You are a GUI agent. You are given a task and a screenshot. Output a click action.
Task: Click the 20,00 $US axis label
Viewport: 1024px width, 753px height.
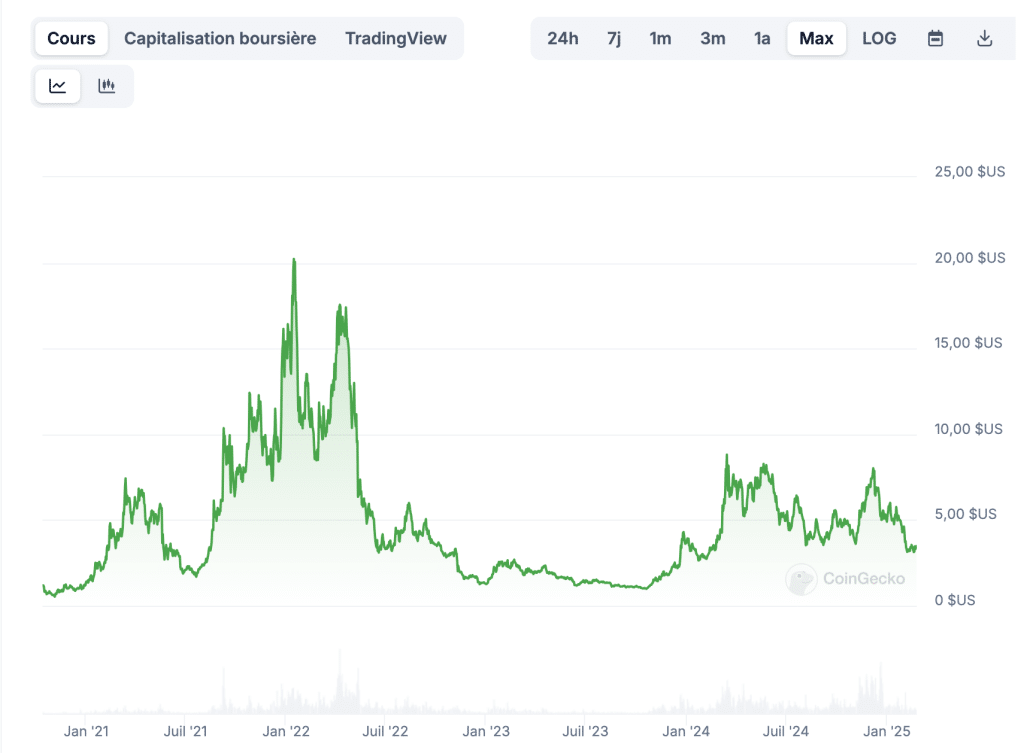point(970,258)
